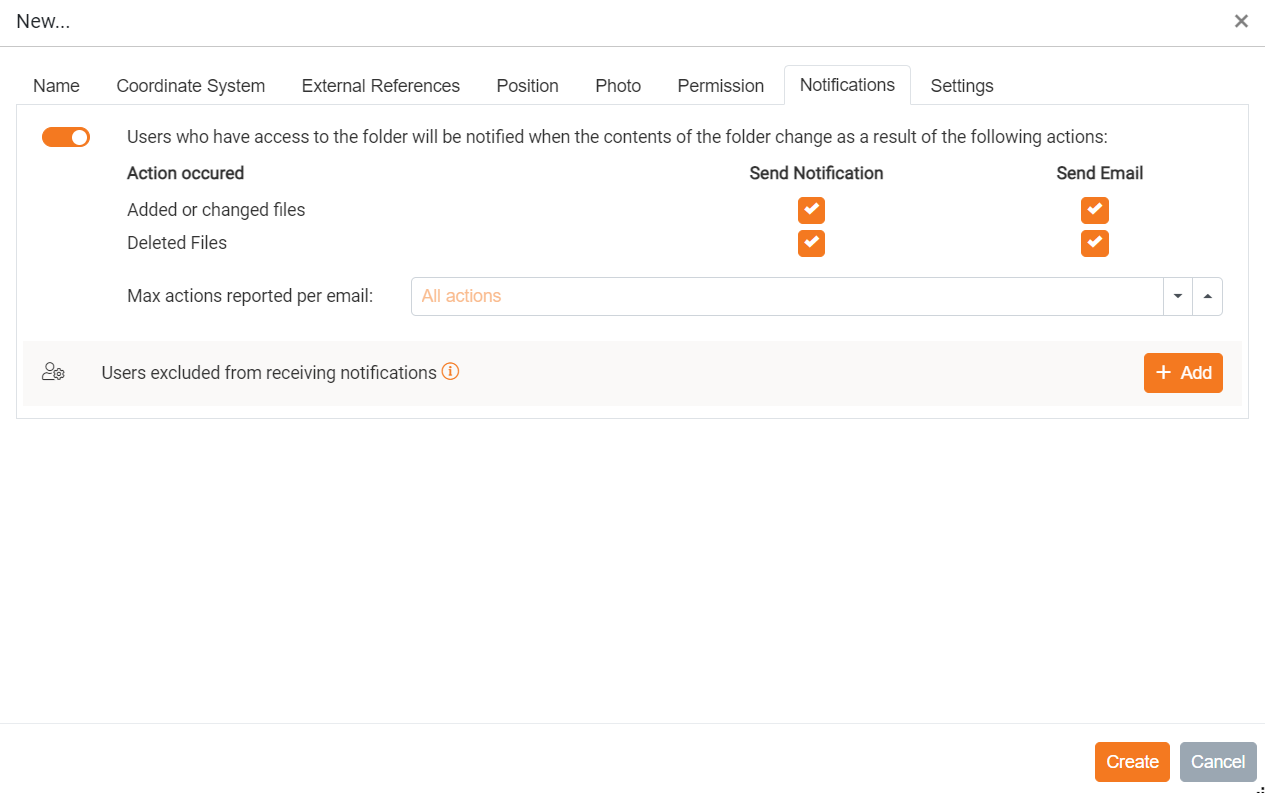
Task: Open the Photo tab
Action: (x=618, y=86)
